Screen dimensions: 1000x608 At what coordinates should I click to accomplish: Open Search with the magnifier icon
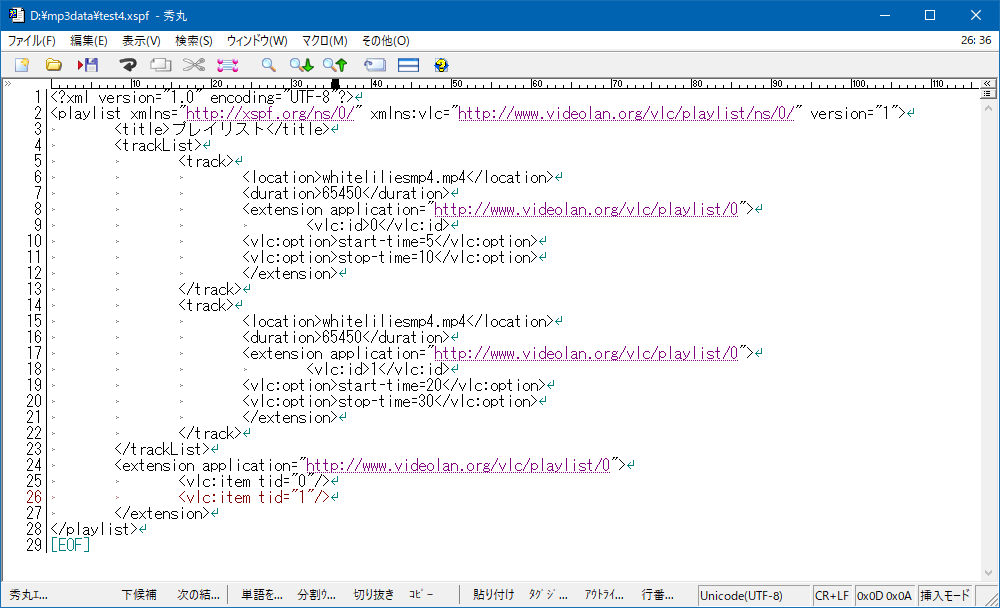pos(268,65)
